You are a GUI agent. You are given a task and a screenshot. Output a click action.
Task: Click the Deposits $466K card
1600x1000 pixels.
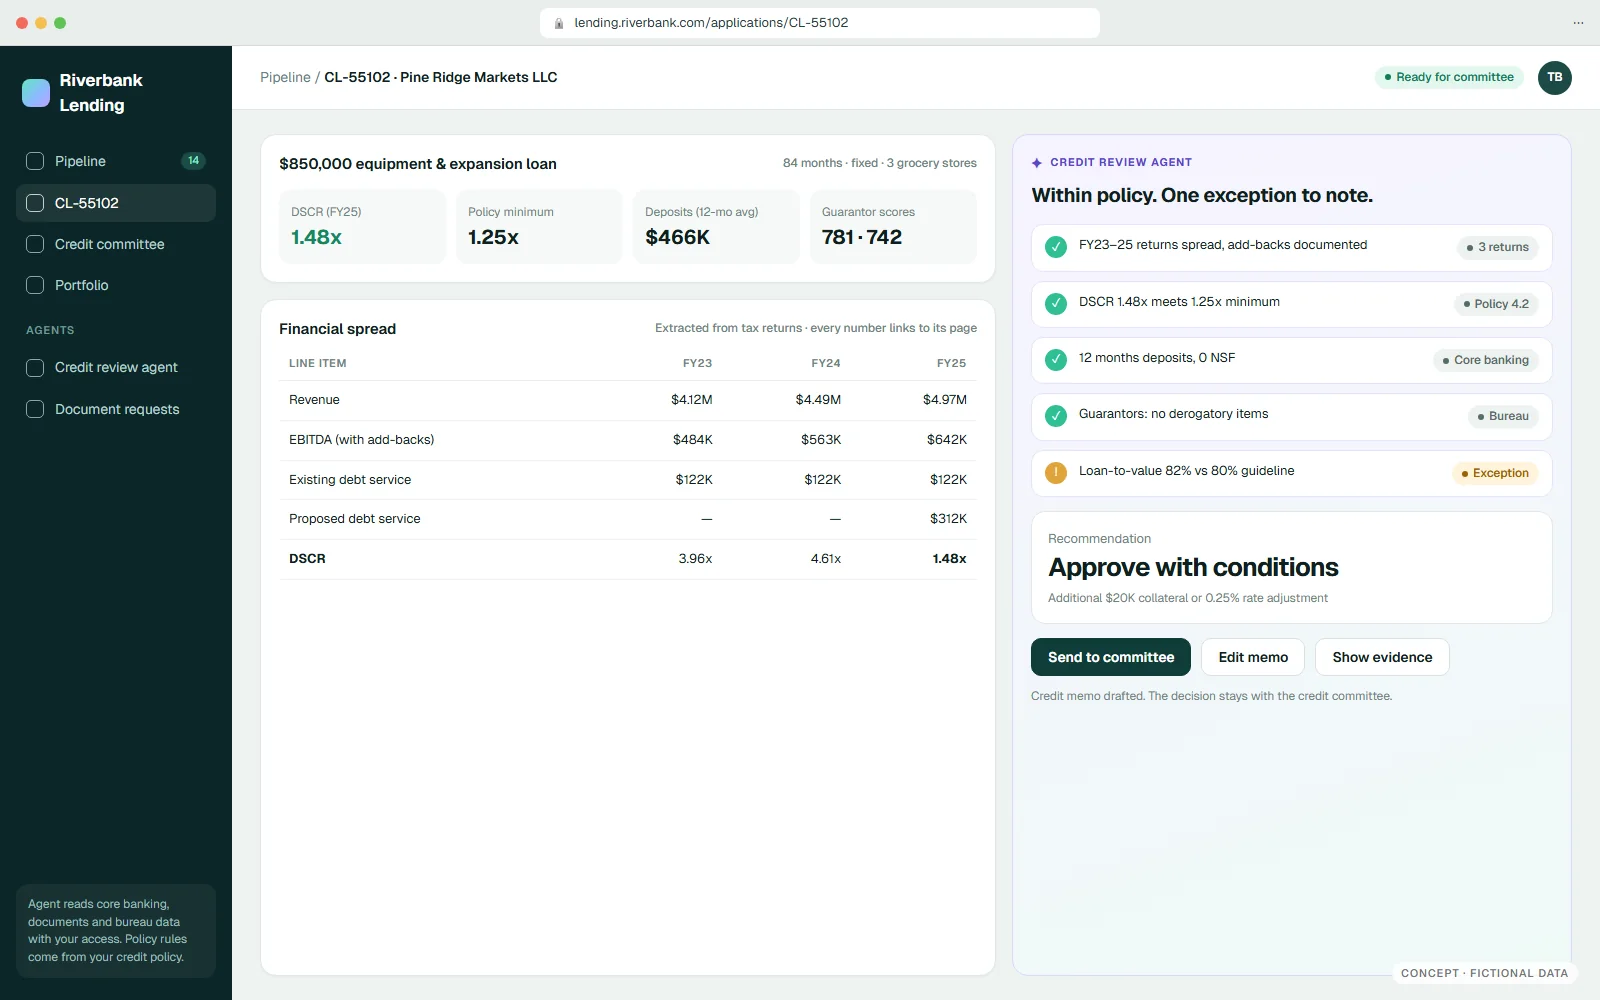[x=716, y=227]
